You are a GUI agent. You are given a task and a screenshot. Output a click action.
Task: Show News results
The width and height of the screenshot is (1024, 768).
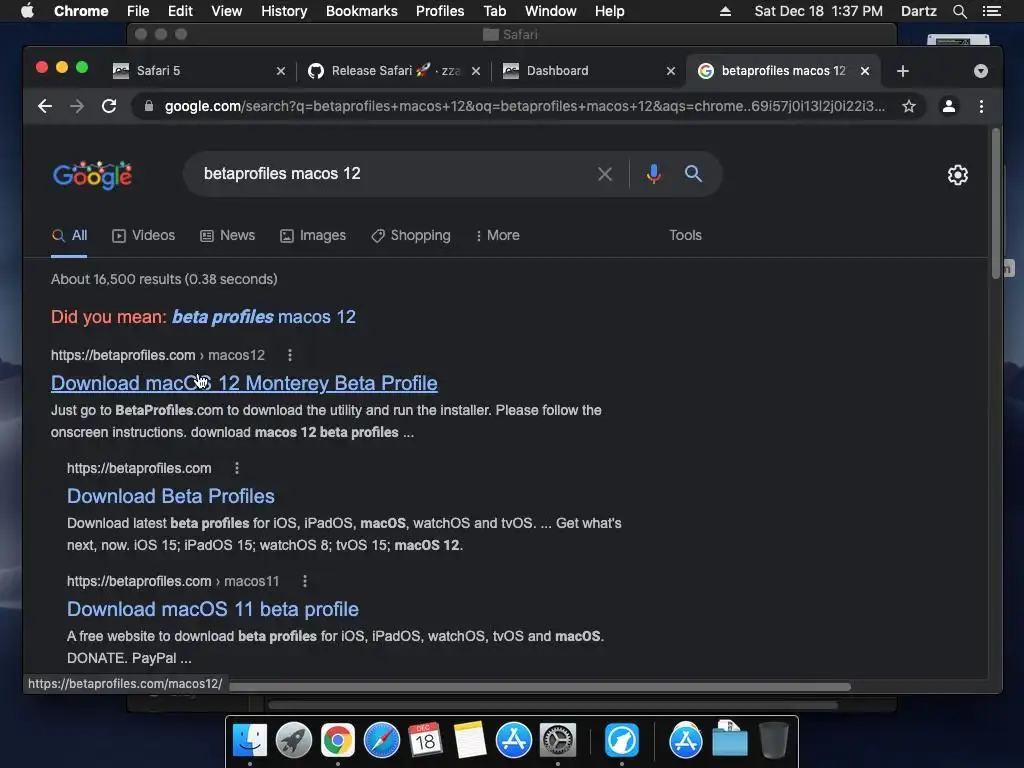click(x=227, y=236)
